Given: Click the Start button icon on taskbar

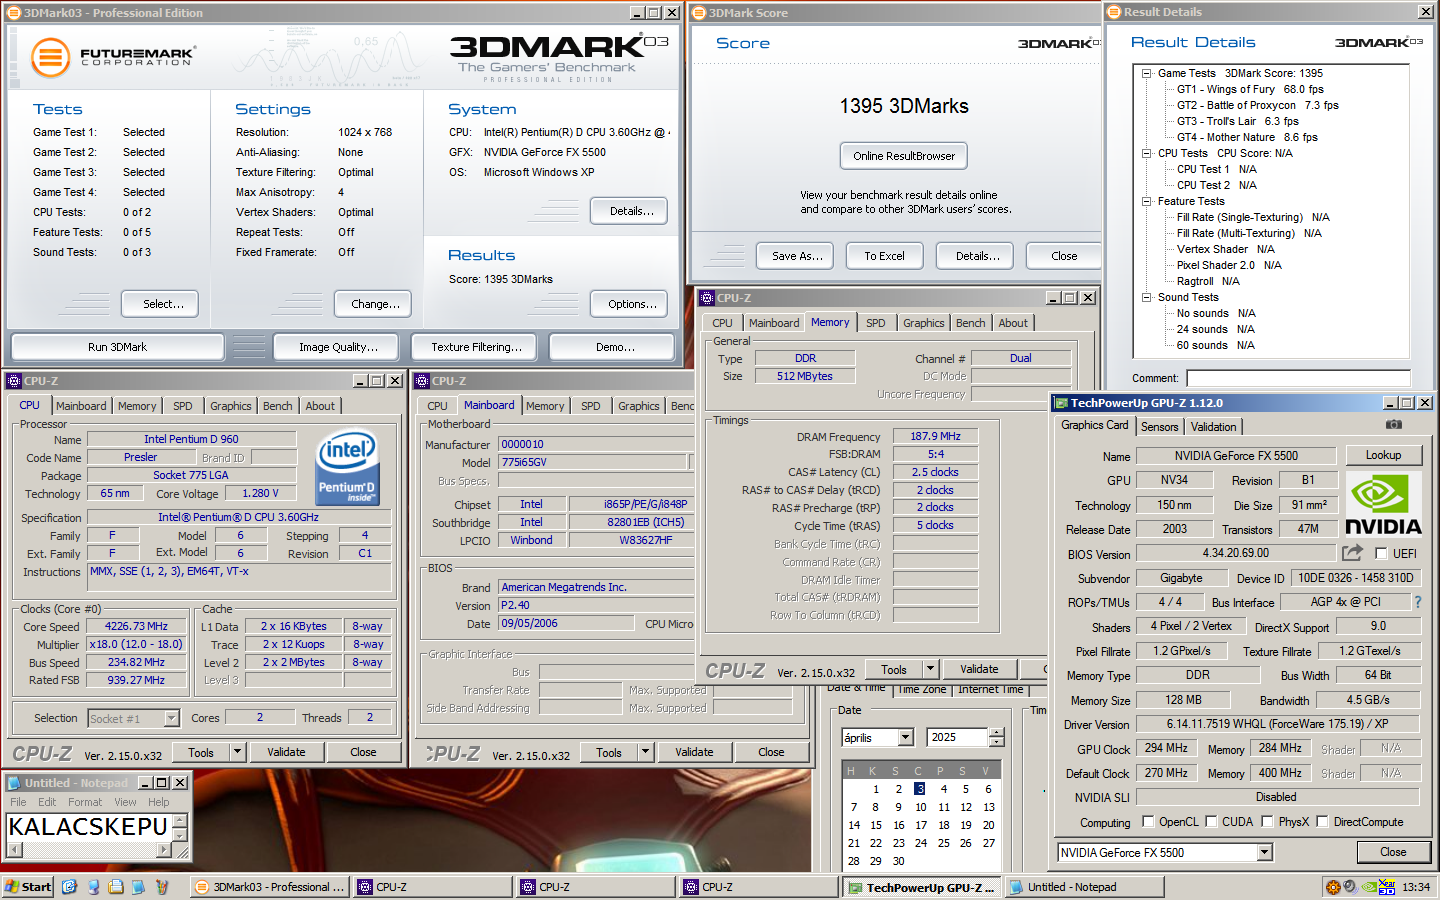Looking at the screenshot, I should tap(28, 887).
